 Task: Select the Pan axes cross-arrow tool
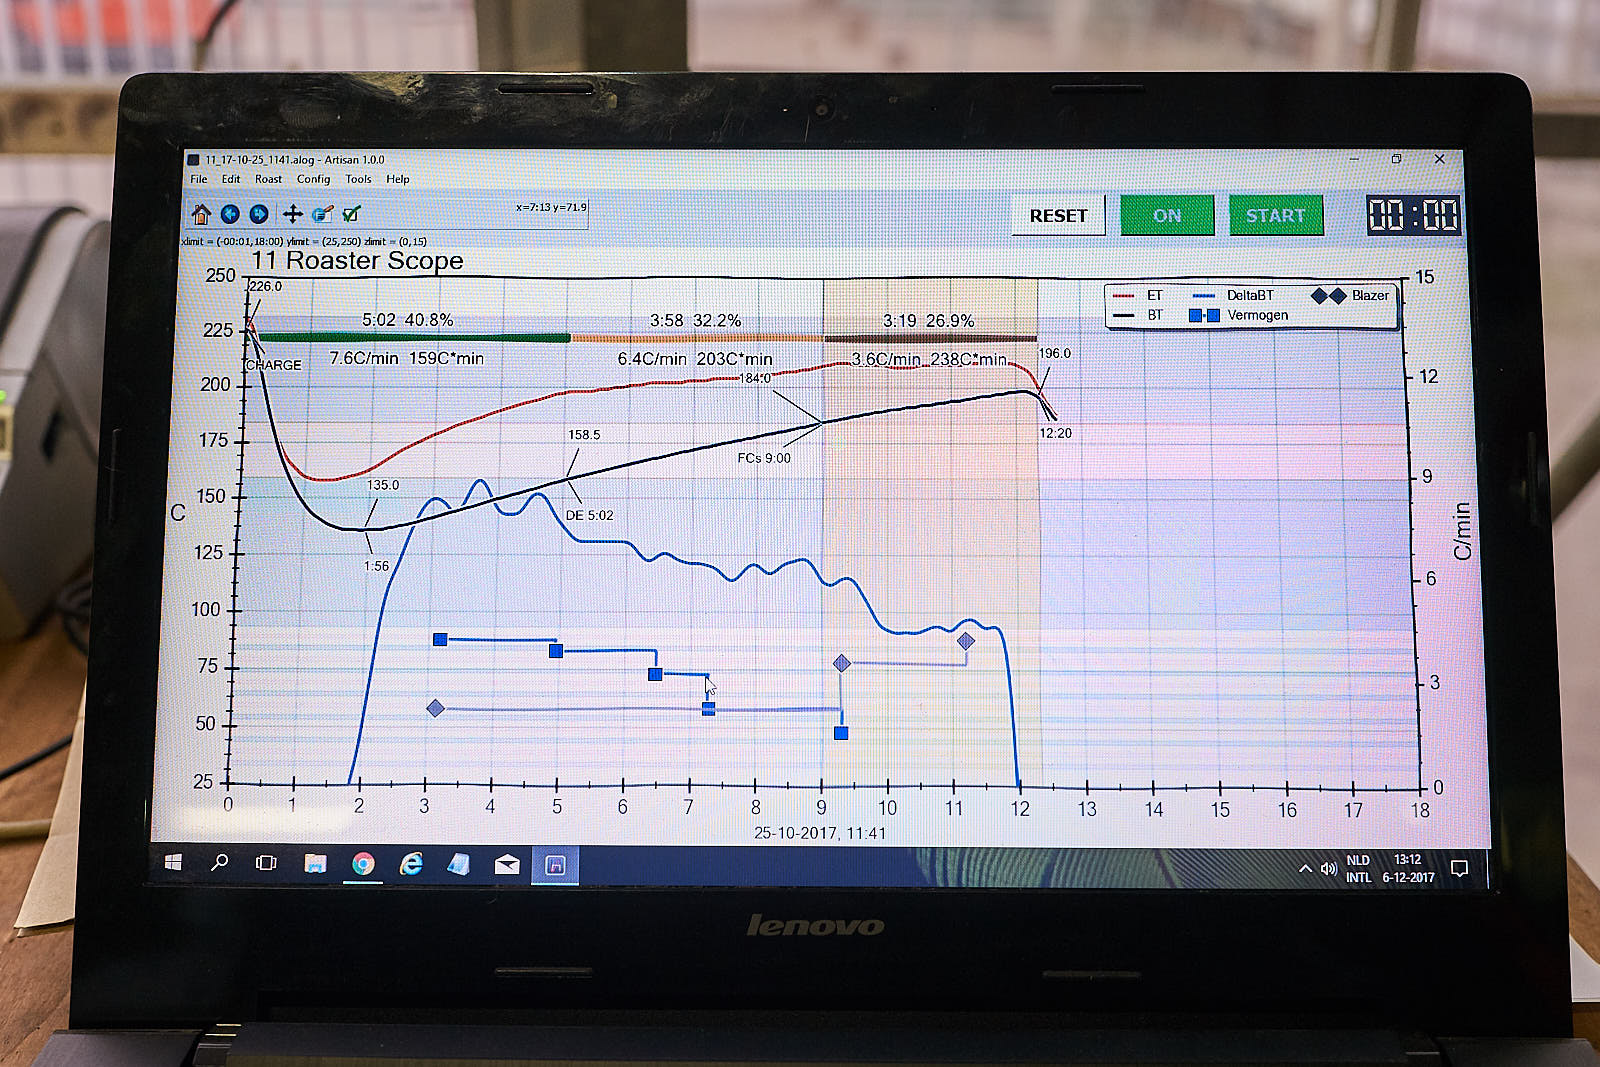click(292, 214)
